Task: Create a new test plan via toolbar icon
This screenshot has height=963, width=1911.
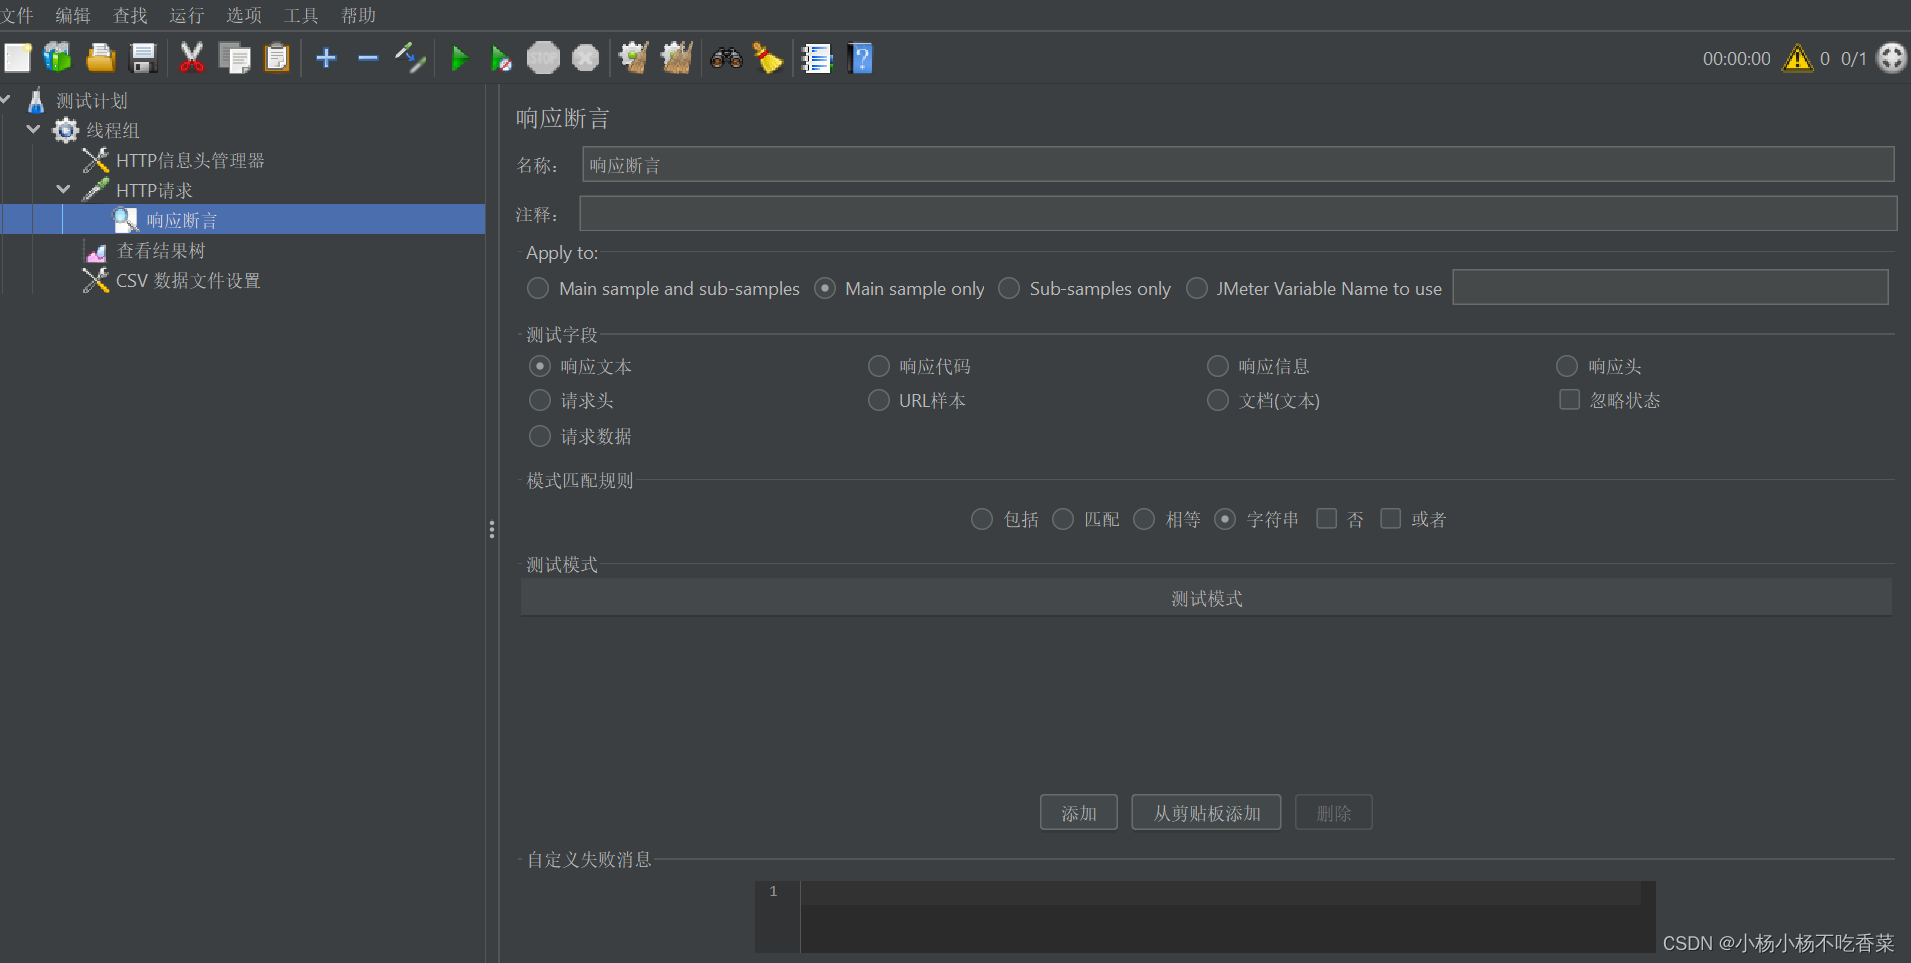Action: coord(17,58)
